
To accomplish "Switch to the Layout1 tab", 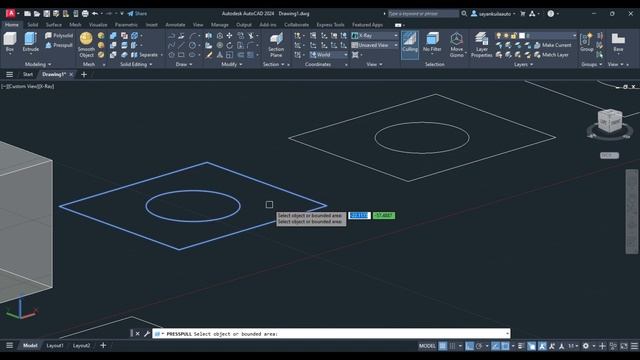I will point(55,346).
